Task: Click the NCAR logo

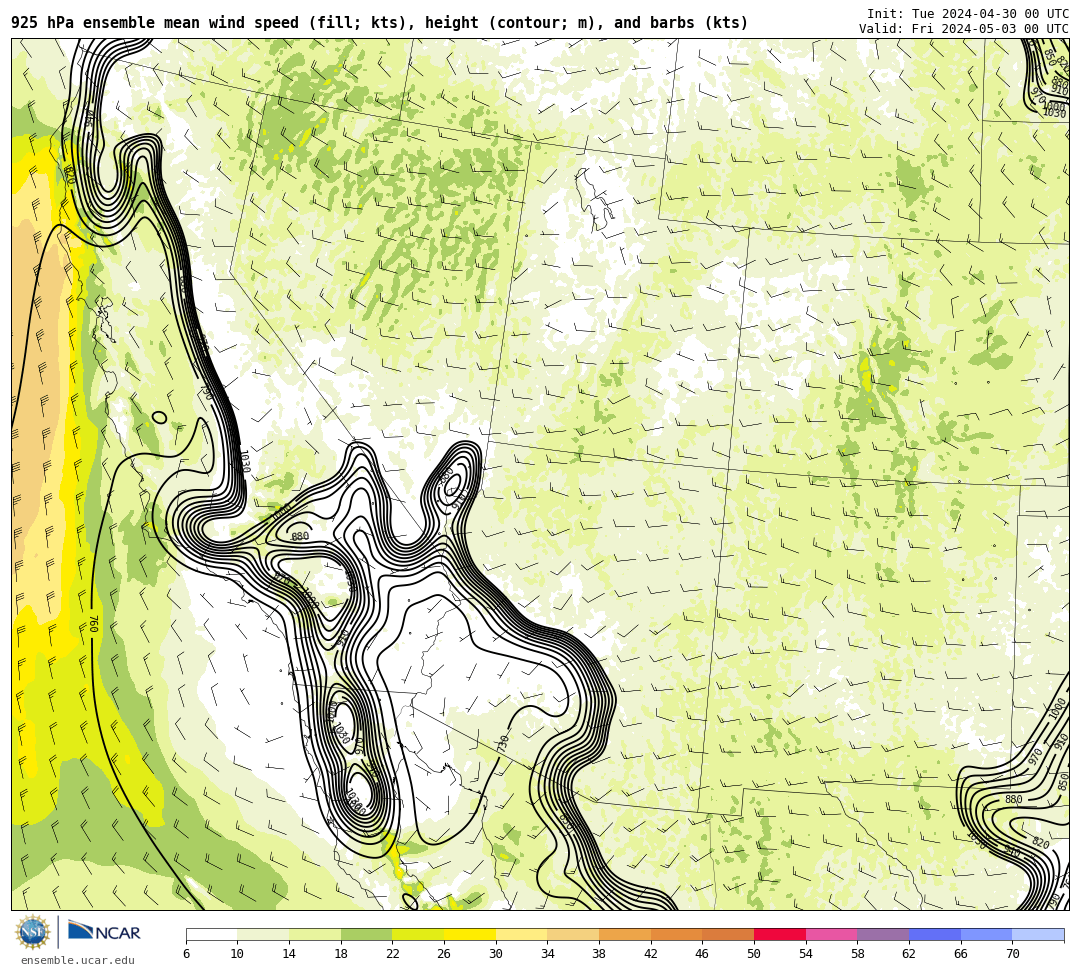Action: [104, 932]
